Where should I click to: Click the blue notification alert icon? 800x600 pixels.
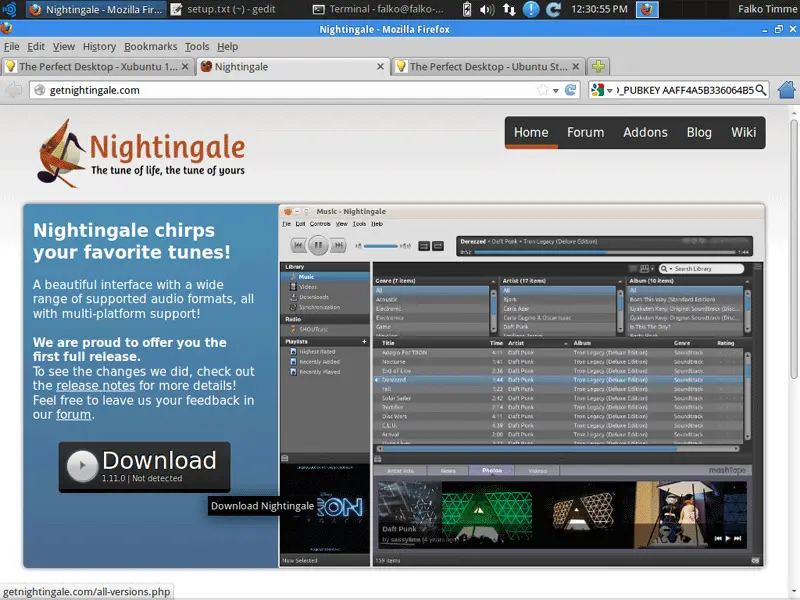531,9
